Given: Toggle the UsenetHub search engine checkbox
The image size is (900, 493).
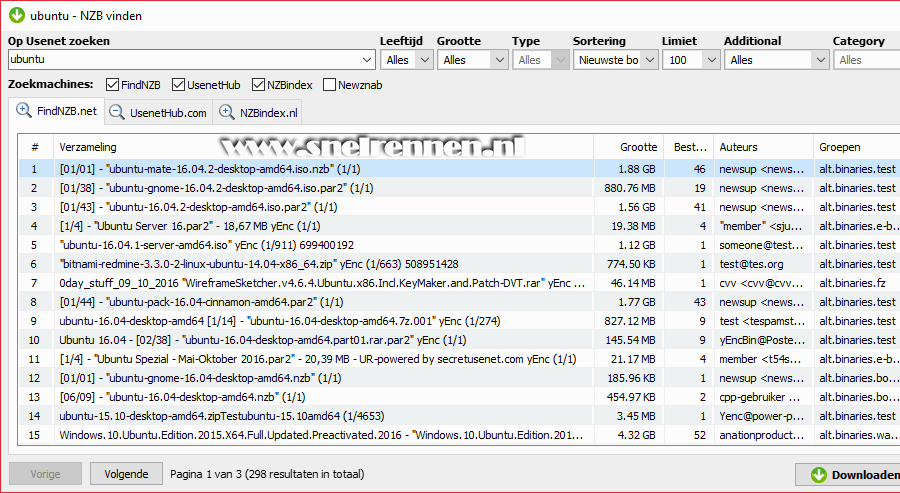Looking at the screenshot, I should pos(179,85).
